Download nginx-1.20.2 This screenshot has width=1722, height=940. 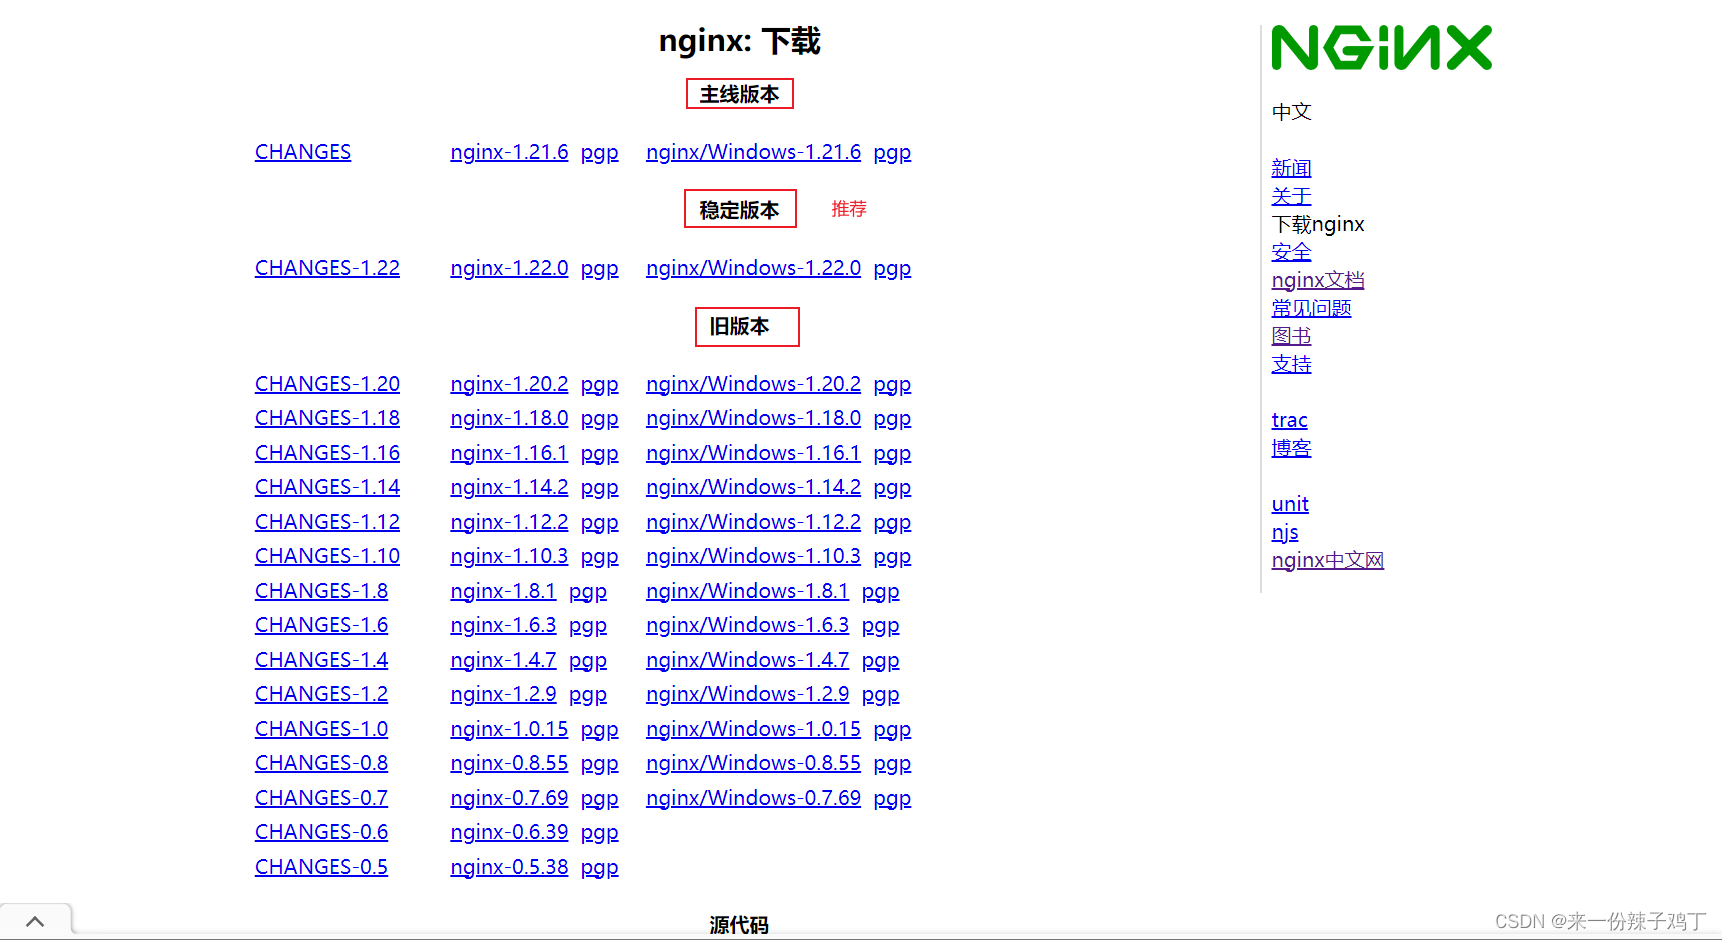509,384
